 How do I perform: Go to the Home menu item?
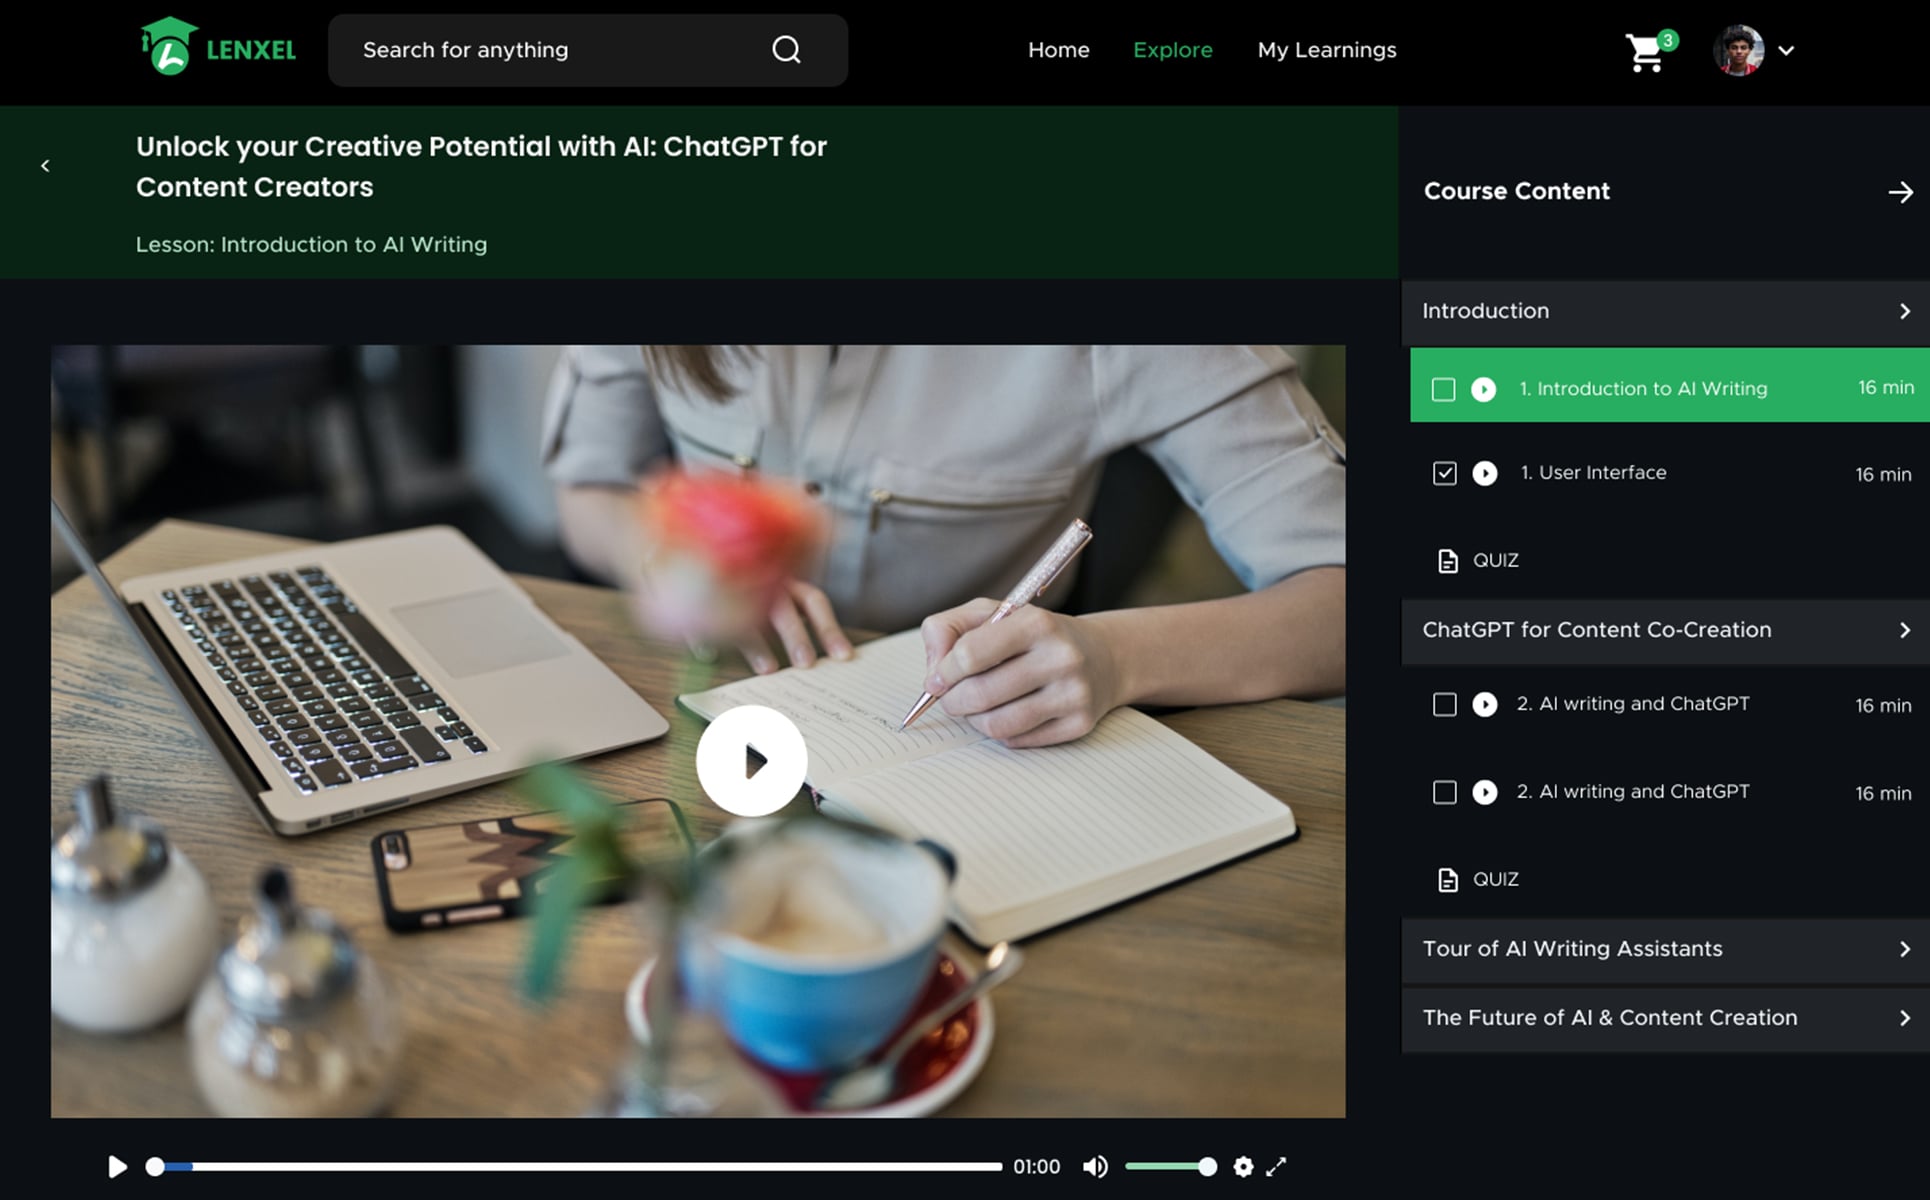pyautogui.click(x=1058, y=50)
